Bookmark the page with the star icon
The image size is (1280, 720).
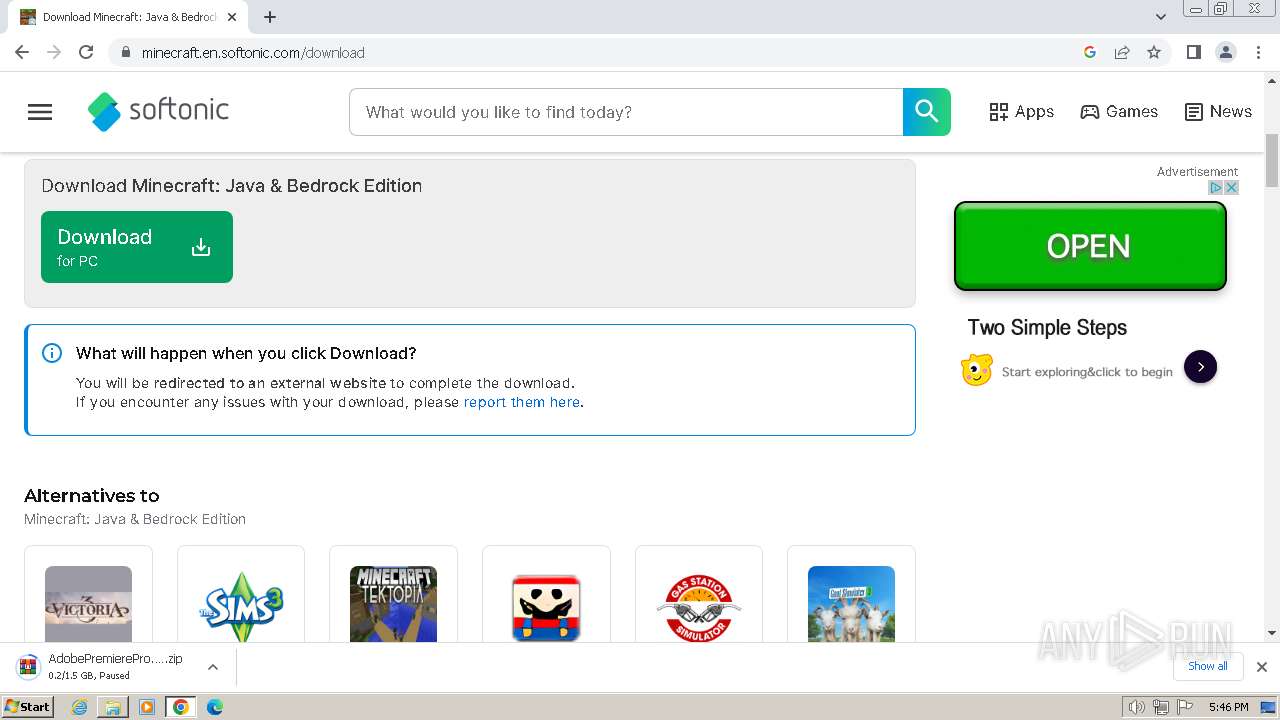click(x=1154, y=52)
